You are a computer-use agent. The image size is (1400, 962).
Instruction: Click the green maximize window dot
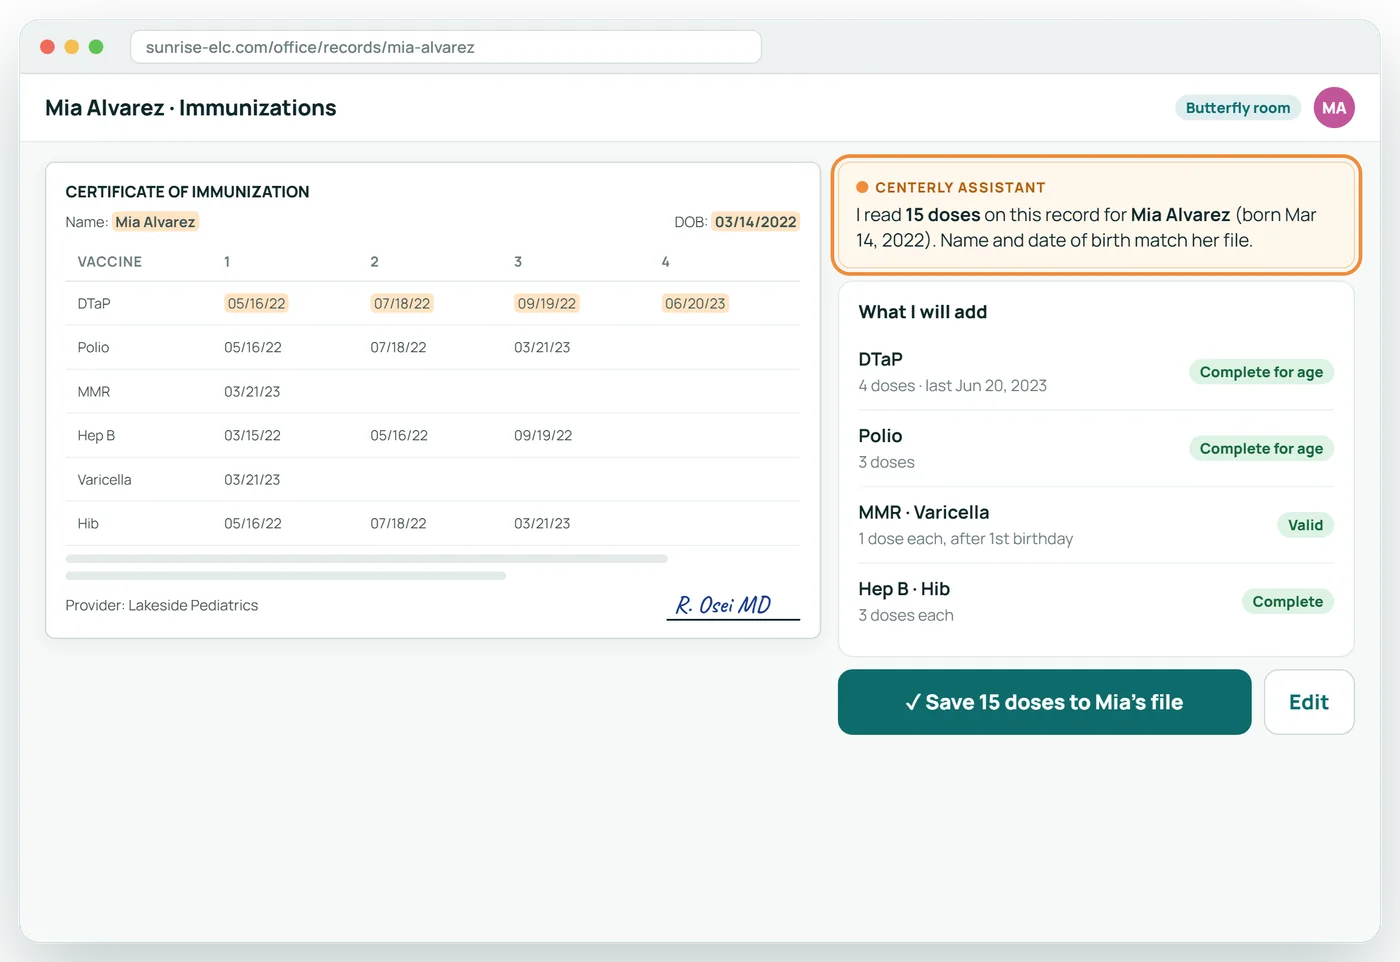(x=96, y=47)
